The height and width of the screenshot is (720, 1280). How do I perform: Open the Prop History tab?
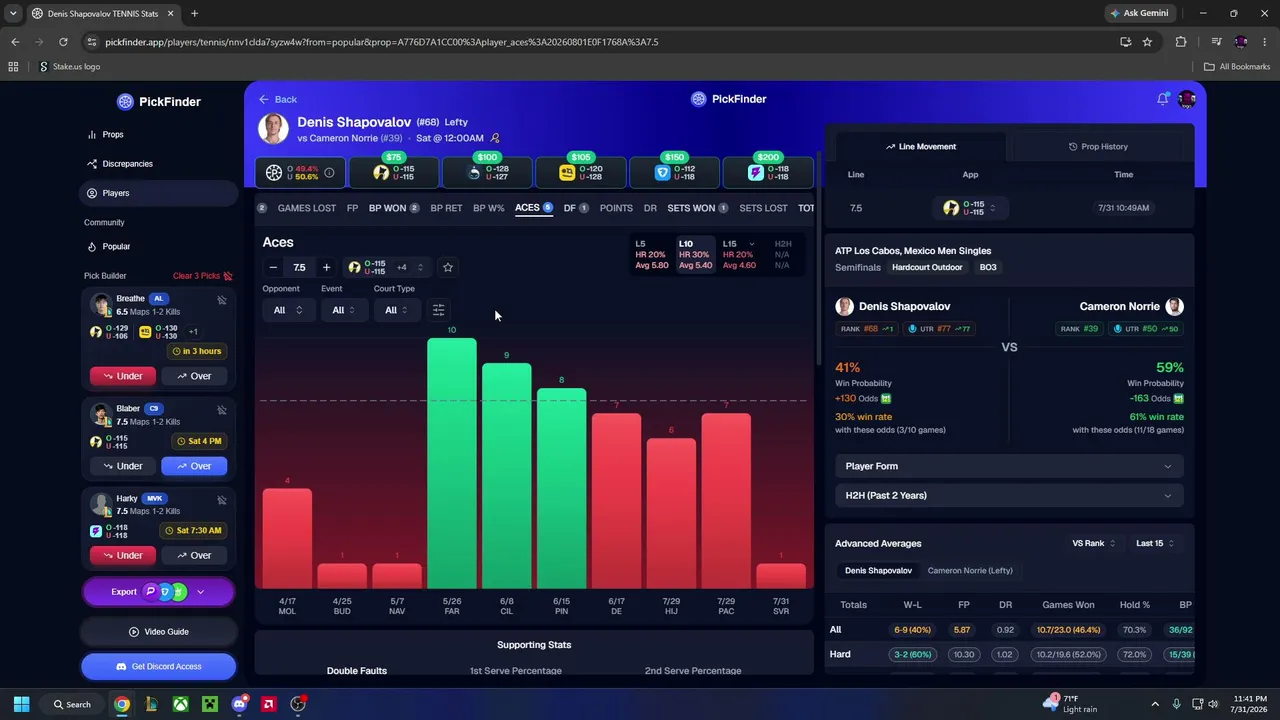tap(1098, 146)
